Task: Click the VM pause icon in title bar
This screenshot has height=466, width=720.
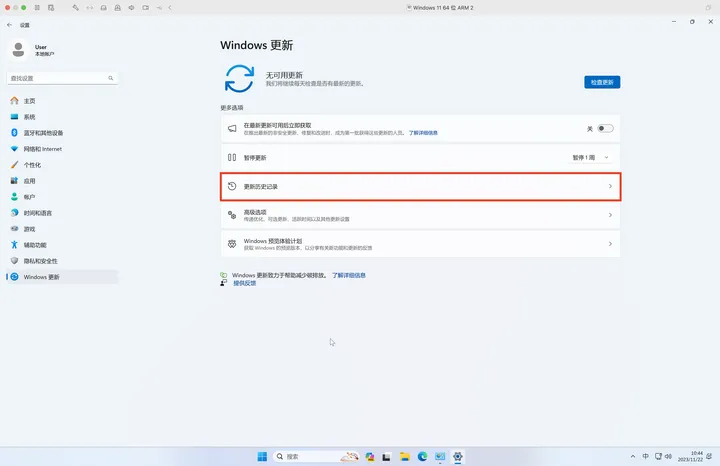Action: pos(37,8)
